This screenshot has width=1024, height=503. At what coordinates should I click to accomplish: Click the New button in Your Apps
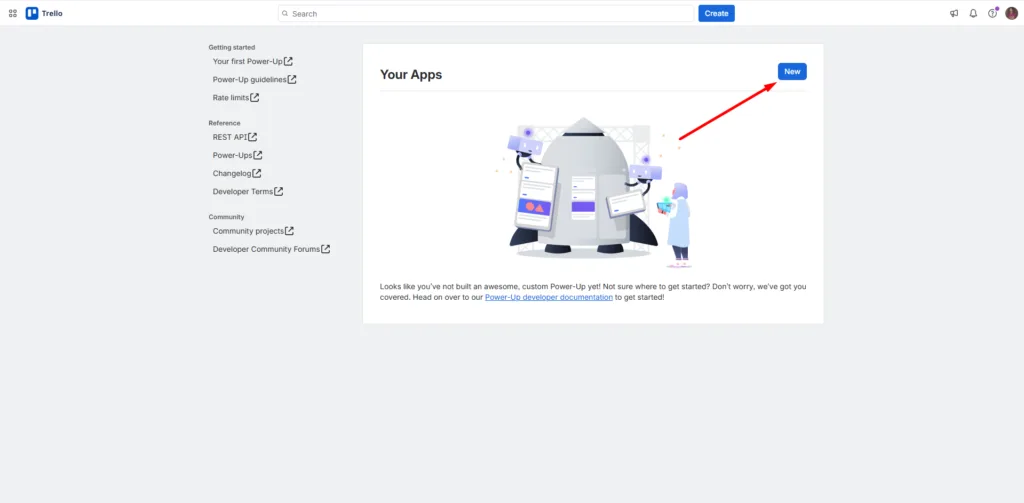[x=792, y=71]
